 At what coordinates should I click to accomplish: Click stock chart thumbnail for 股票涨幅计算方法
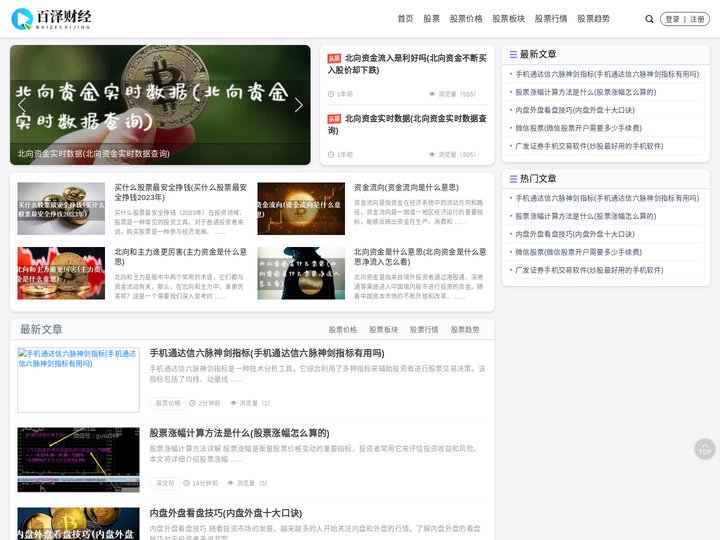(79, 460)
